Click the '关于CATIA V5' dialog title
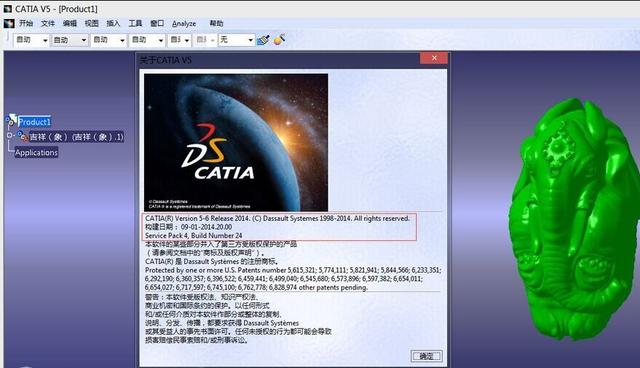 click(165, 60)
